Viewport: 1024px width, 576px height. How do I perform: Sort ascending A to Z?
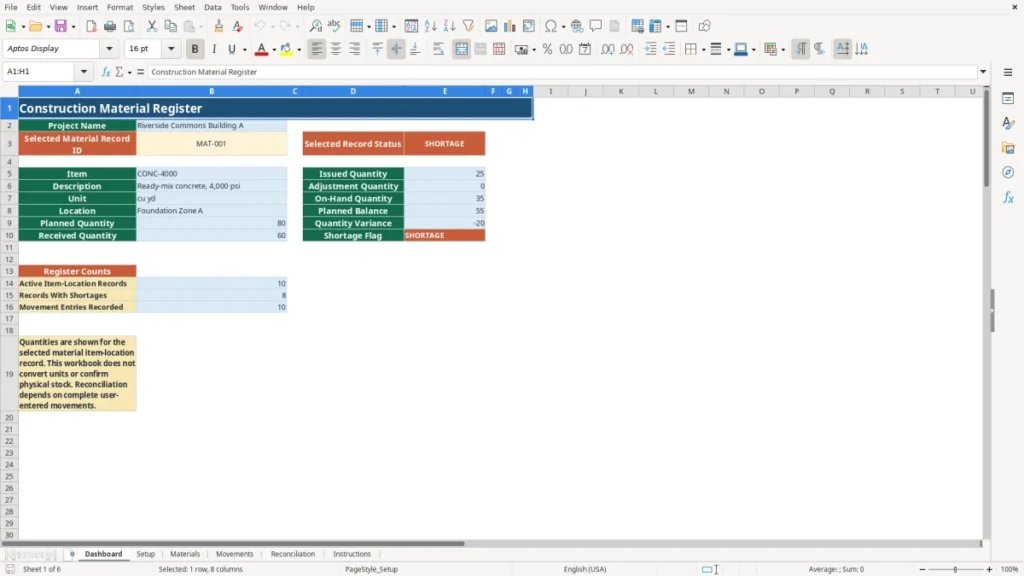(430, 26)
